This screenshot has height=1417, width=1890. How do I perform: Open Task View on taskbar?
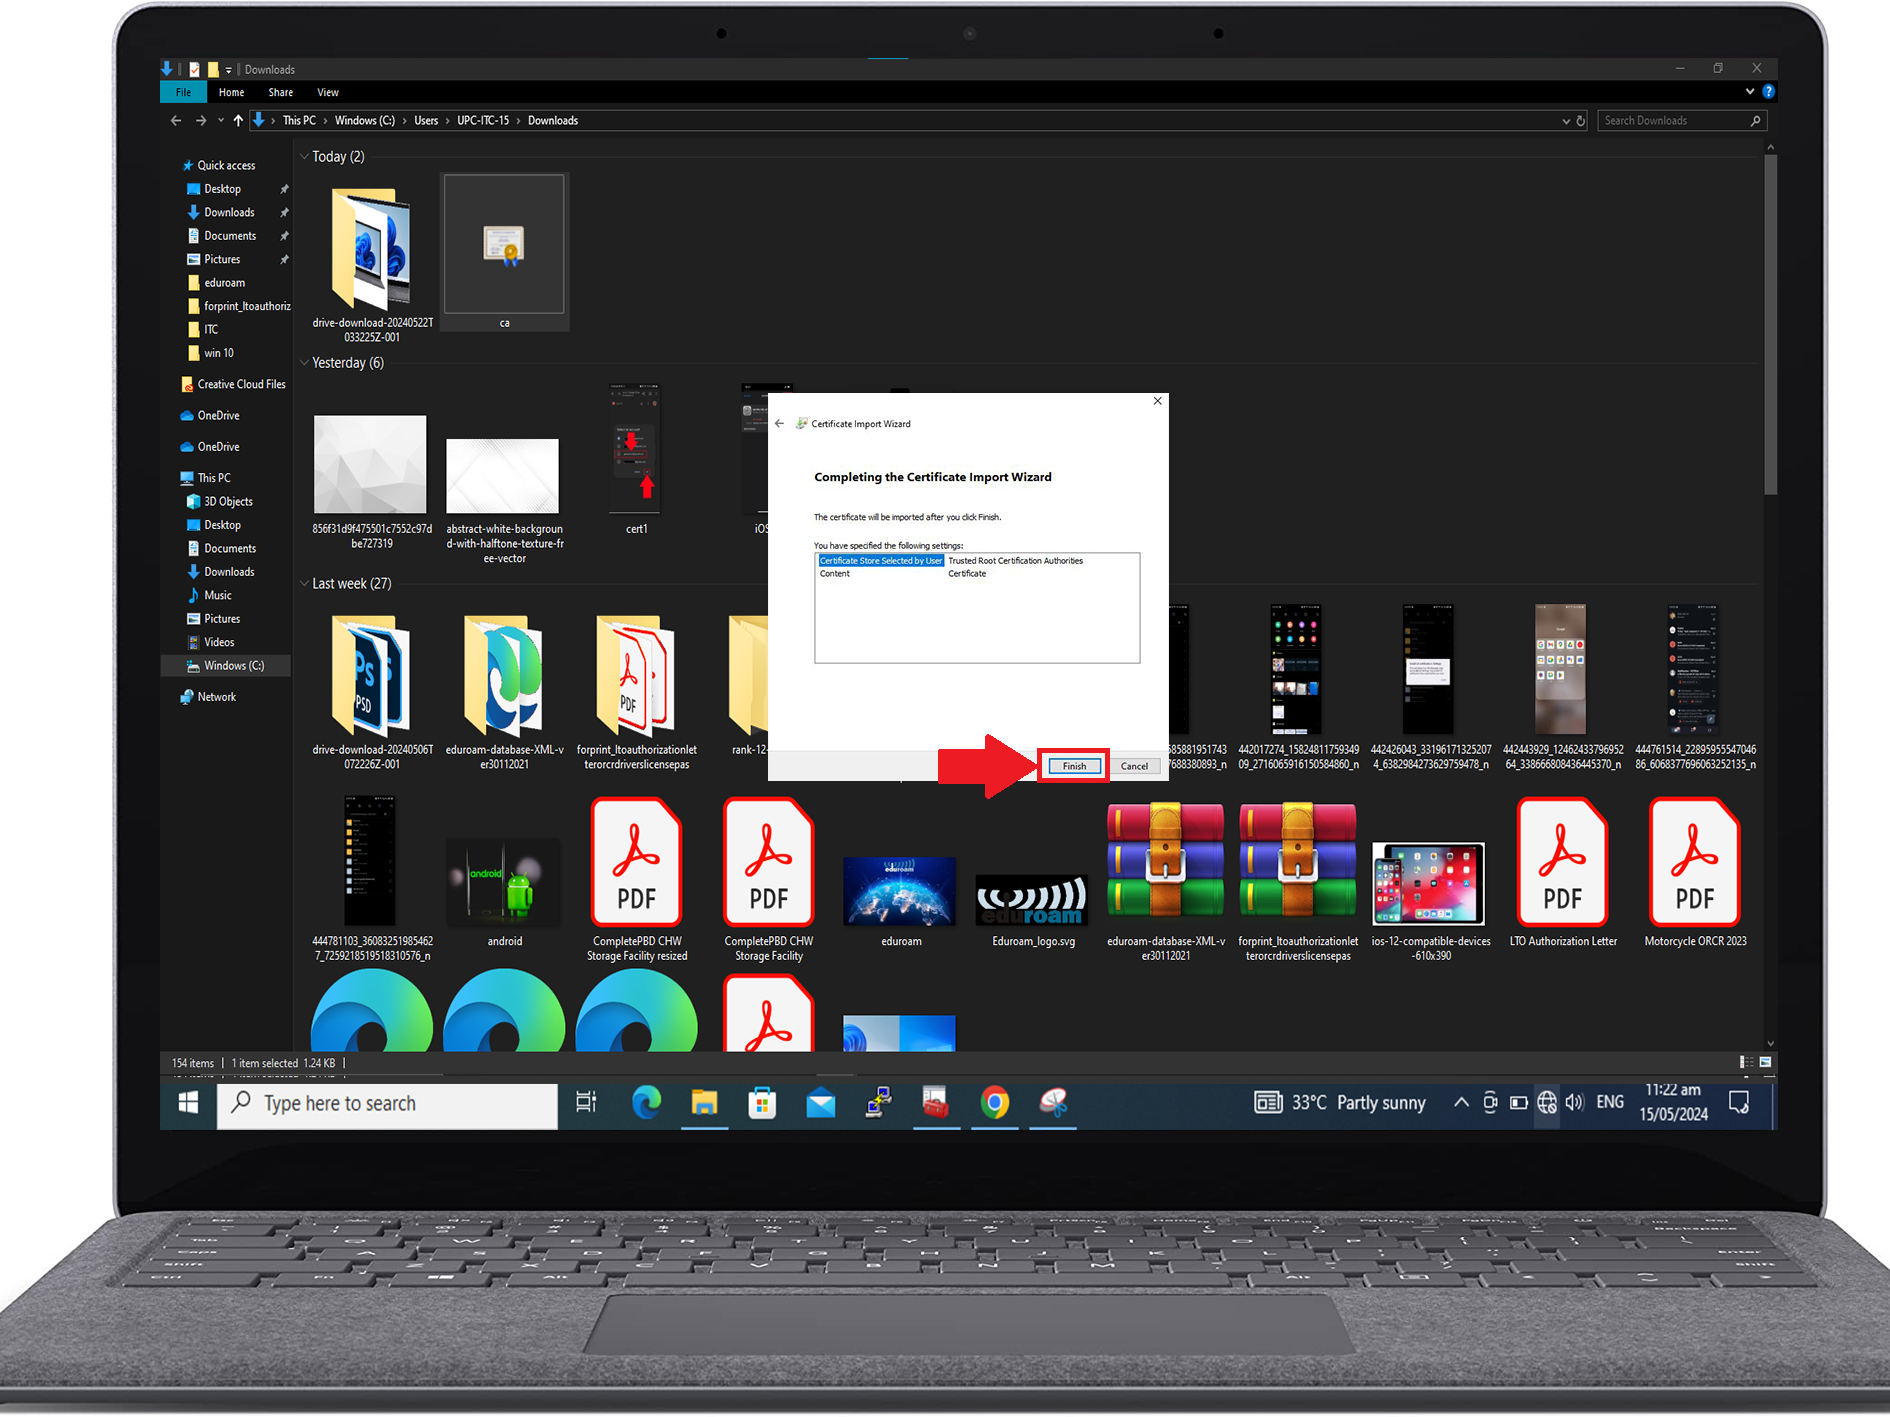[x=586, y=1103]
